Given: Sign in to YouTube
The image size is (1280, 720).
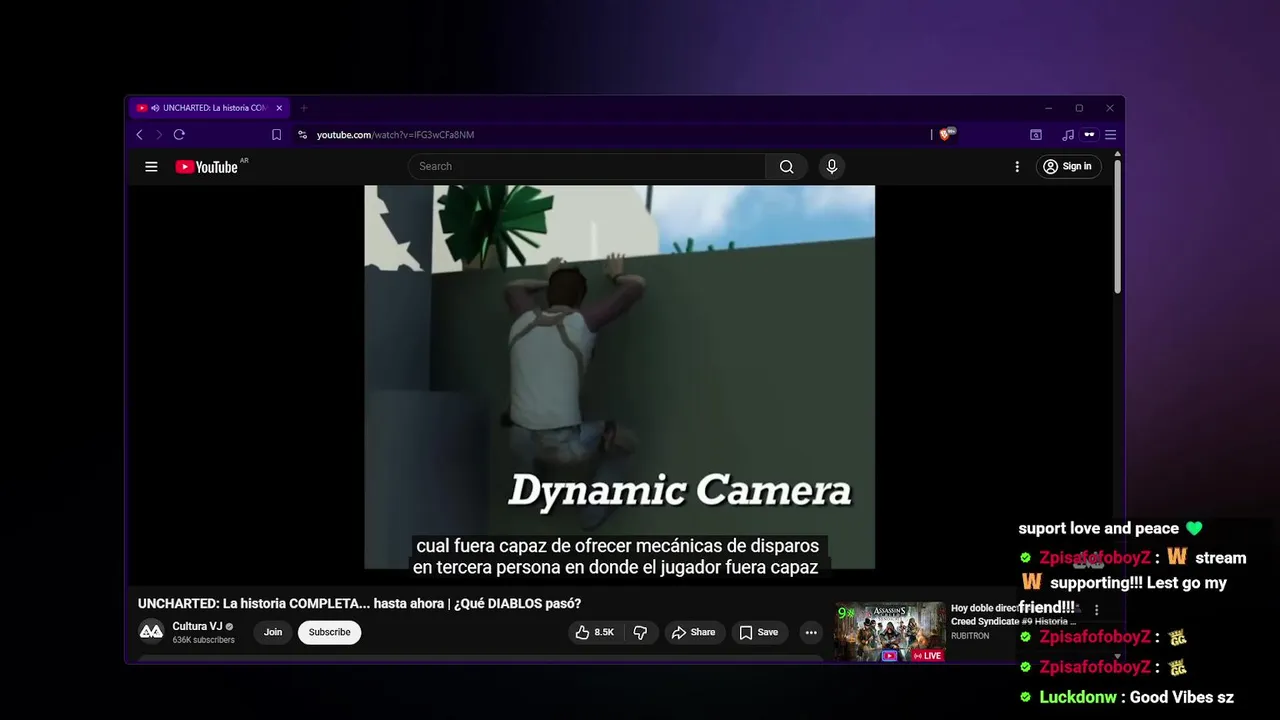Looking at the screenshot, I should [x=1068, y=167].
